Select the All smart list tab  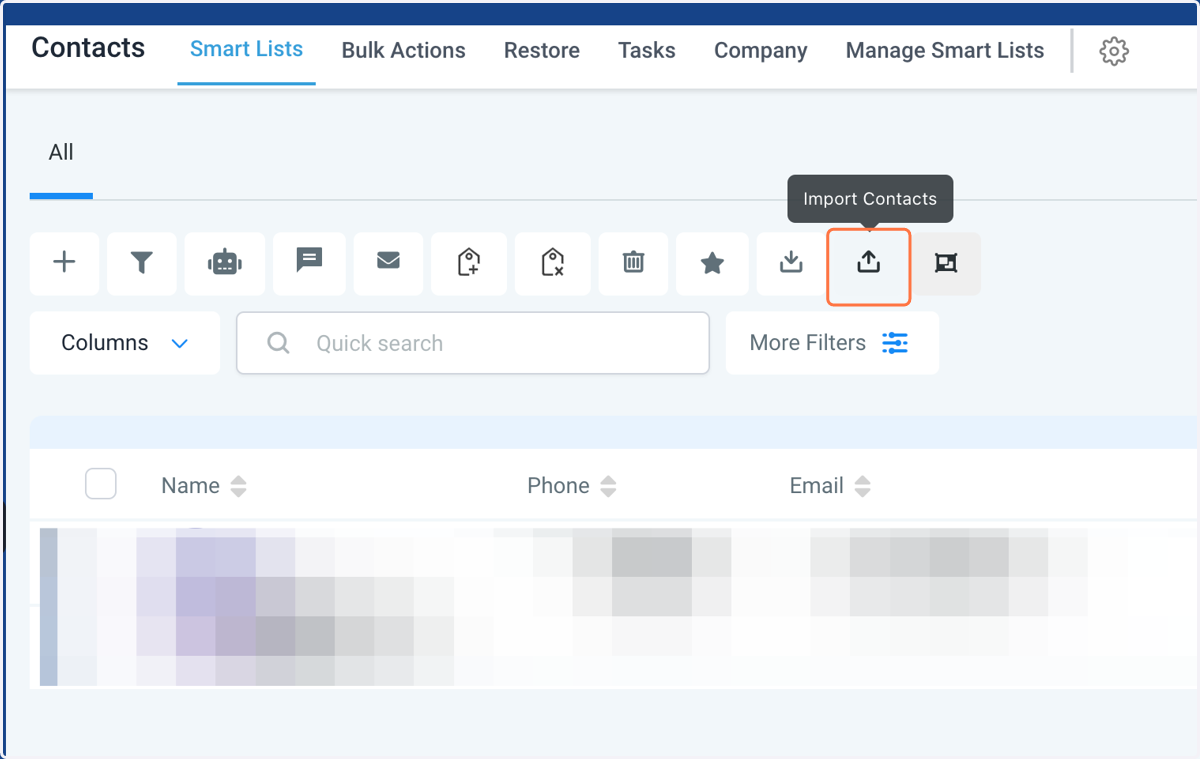(x=61, y=153)
